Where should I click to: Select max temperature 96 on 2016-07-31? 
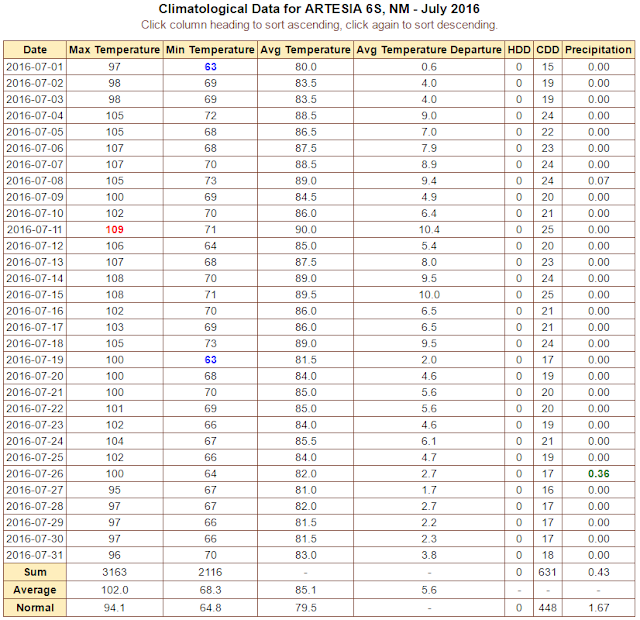click(114, 555)
